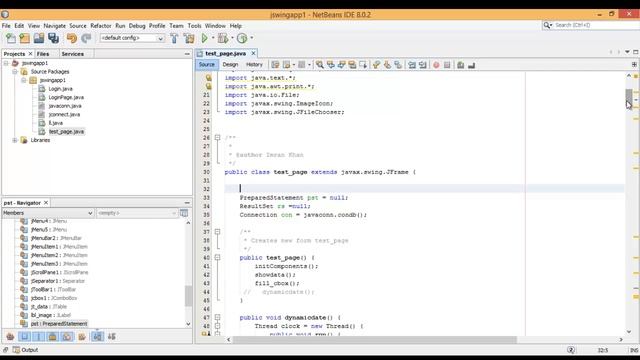Click the New Project toolbar icon
The image size is (640, 360).
[x=24, y=38]
